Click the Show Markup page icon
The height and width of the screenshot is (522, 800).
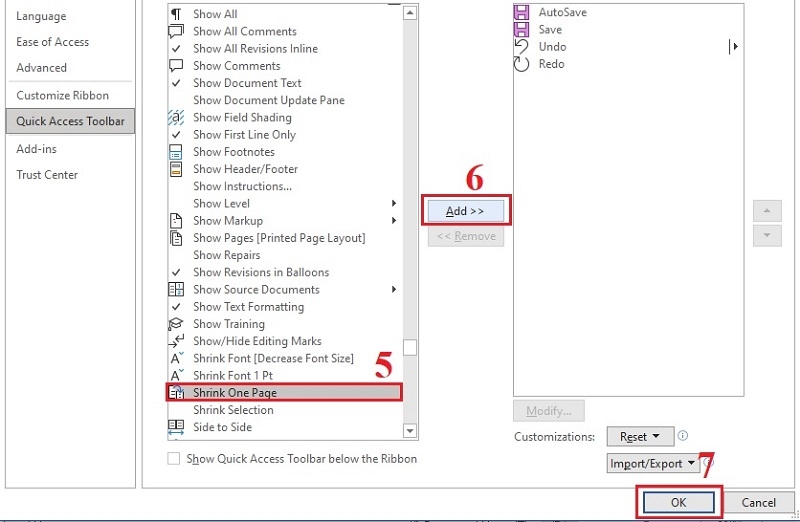(x=176, y=220)
